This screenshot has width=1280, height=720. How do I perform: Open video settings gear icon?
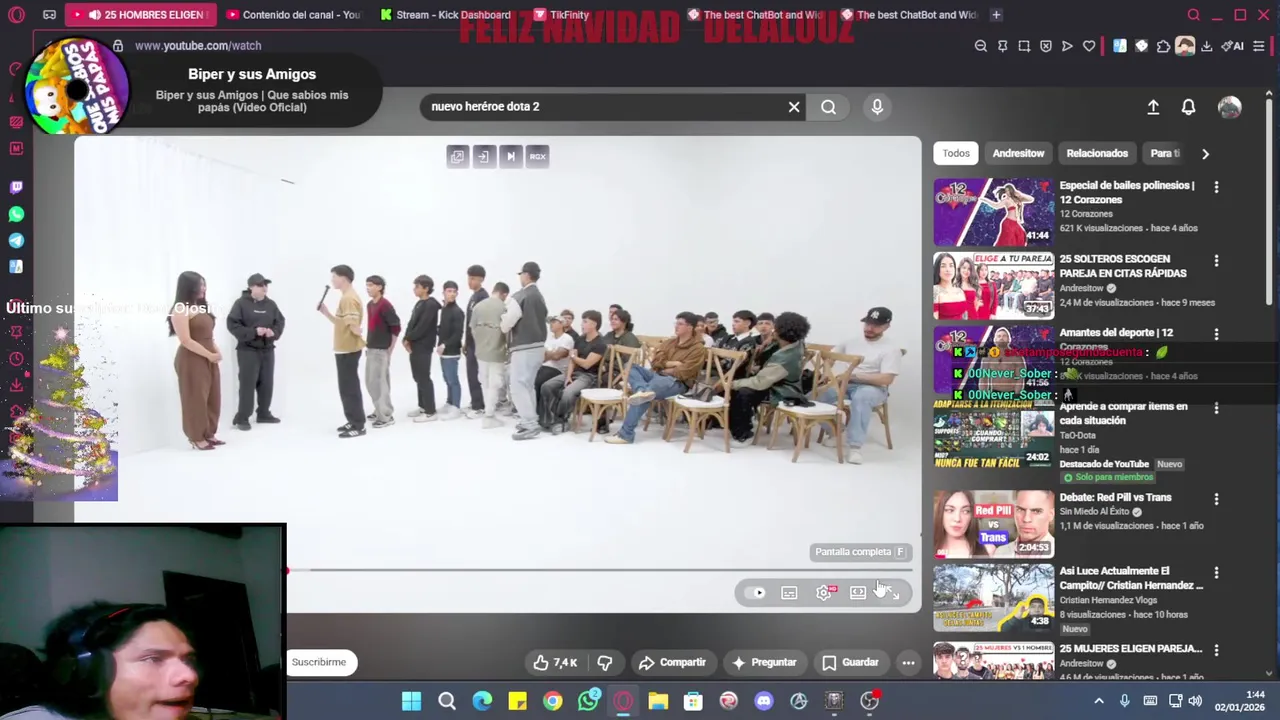click(824, 593)
